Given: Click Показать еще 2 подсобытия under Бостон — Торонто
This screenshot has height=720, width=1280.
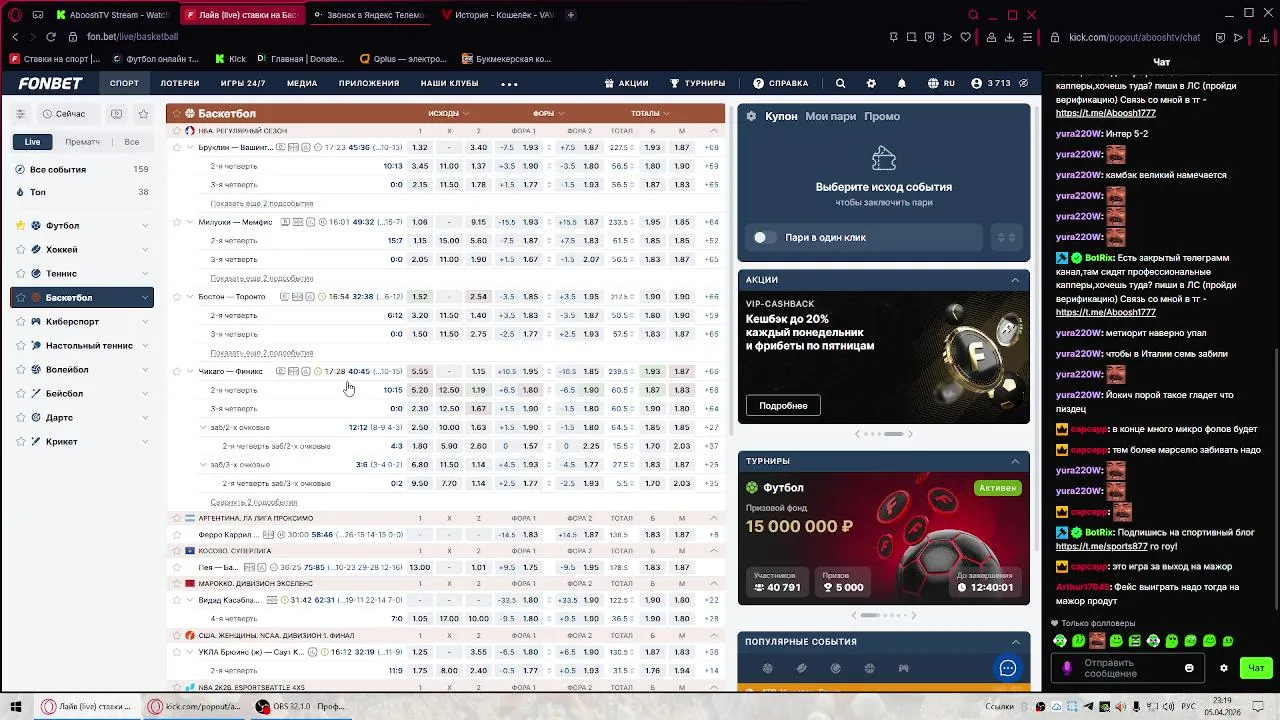Looking at the screenshot, I should 261,353.
